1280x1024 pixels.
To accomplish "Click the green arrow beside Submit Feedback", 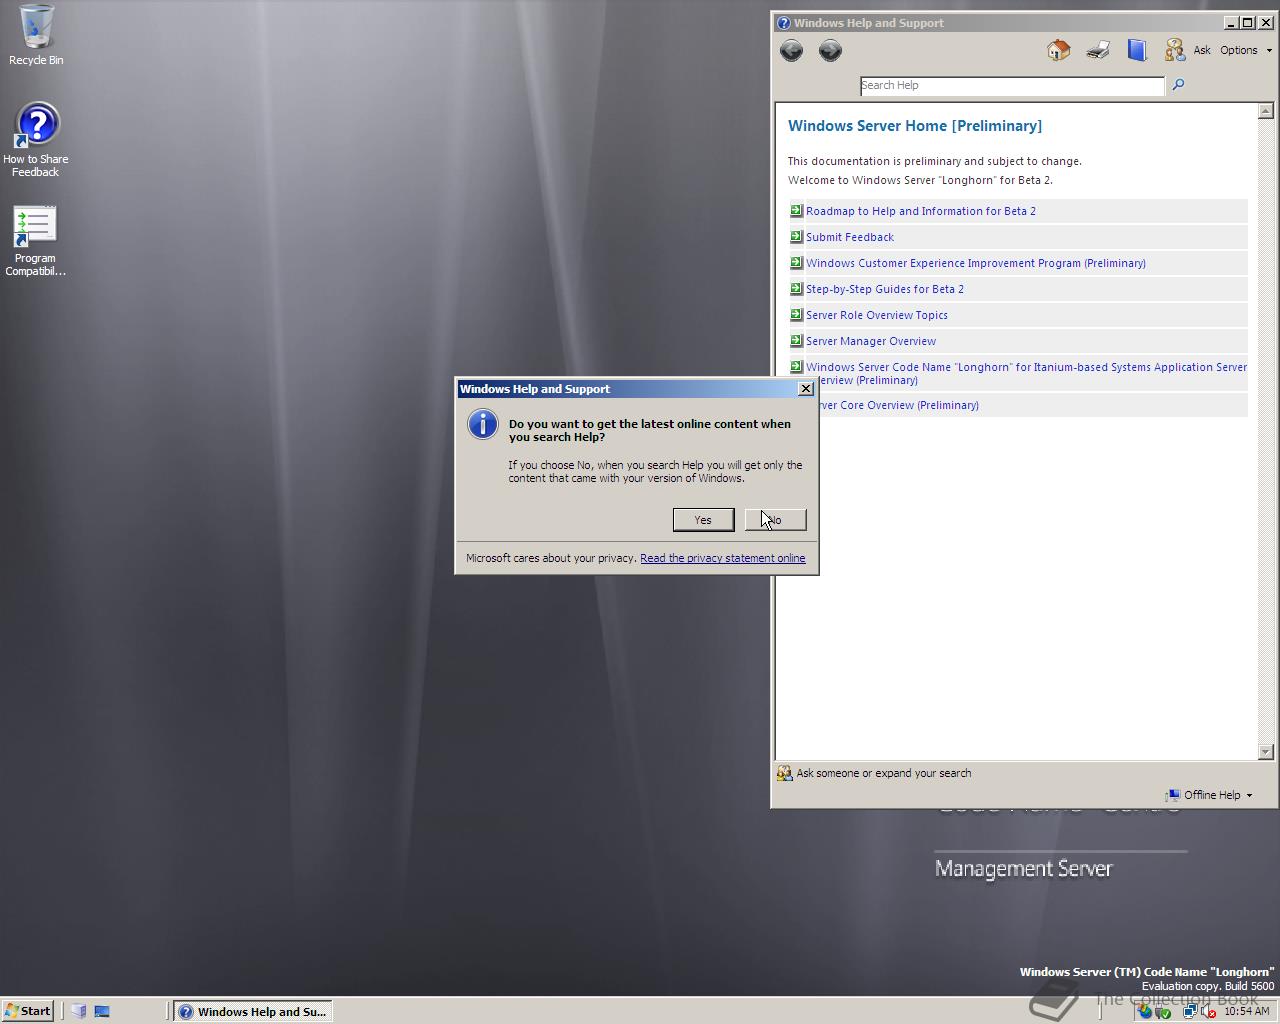I will coord(796,236).
